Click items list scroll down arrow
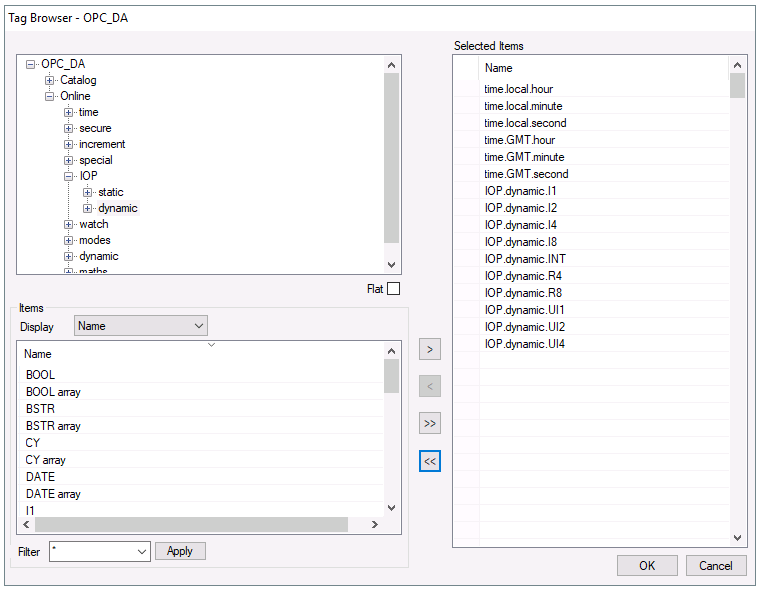Screen dimensions: 760x589 point(392,508)
